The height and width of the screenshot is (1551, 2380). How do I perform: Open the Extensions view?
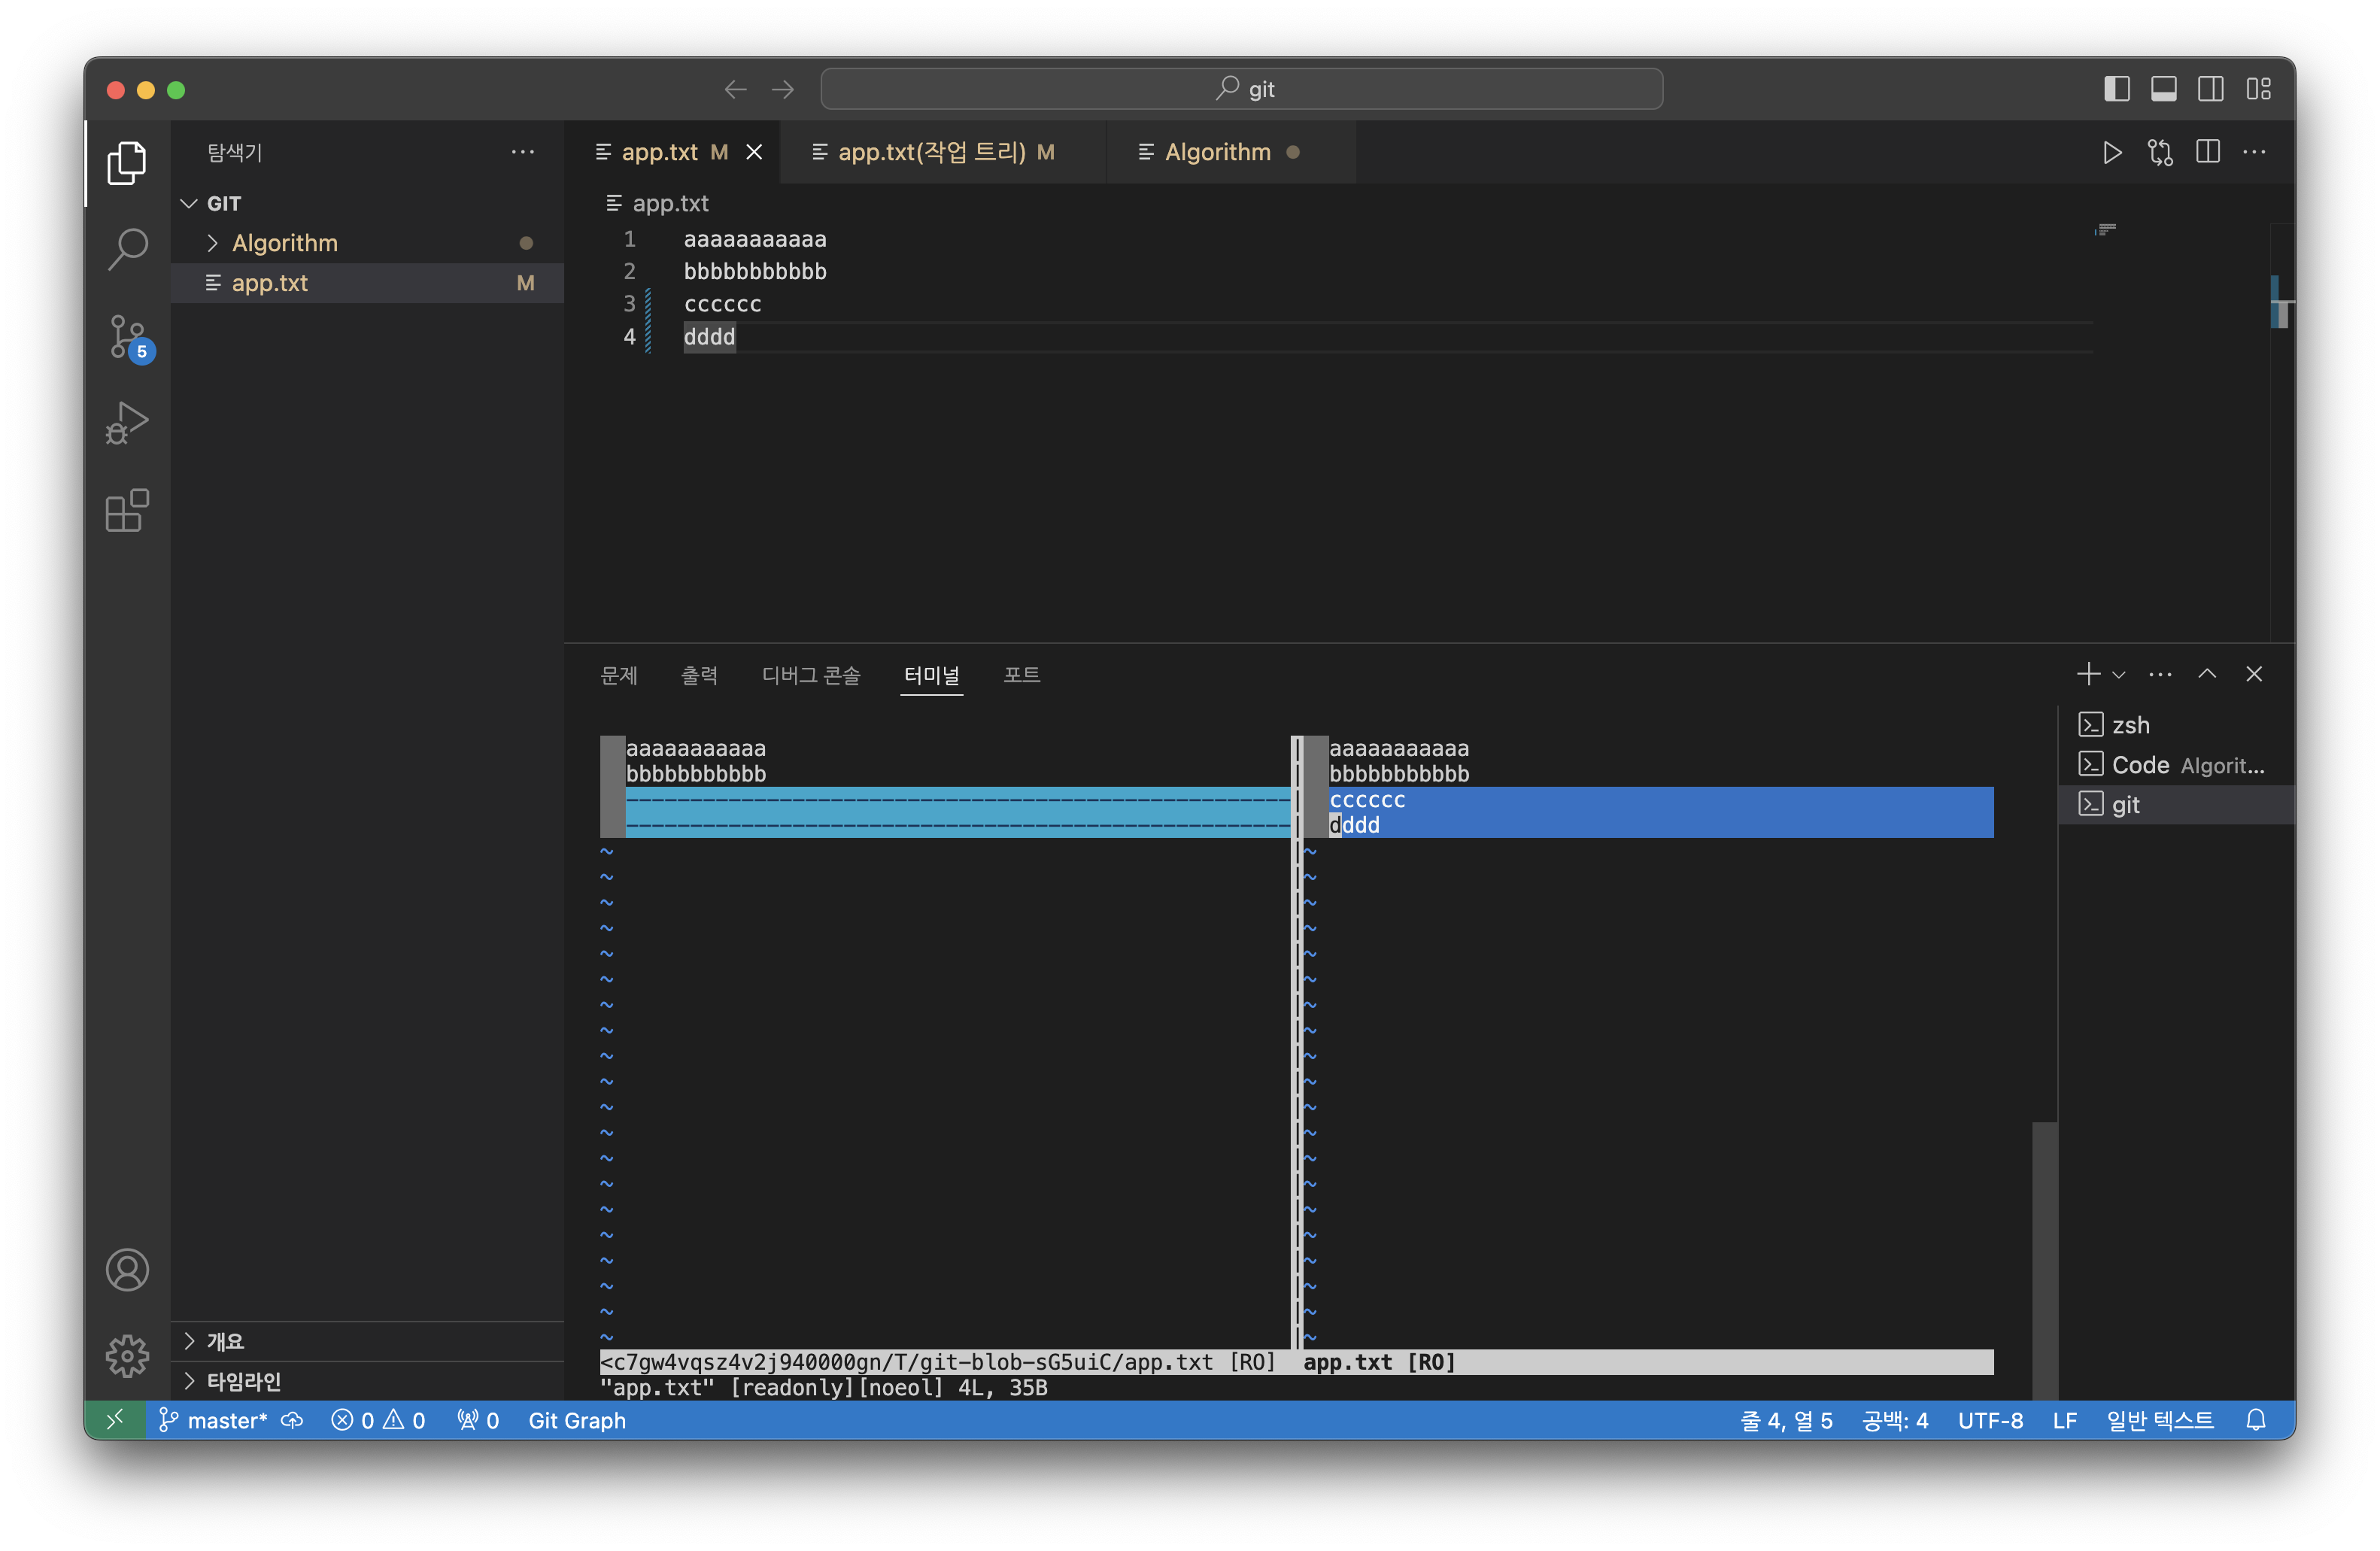(127, 511)
